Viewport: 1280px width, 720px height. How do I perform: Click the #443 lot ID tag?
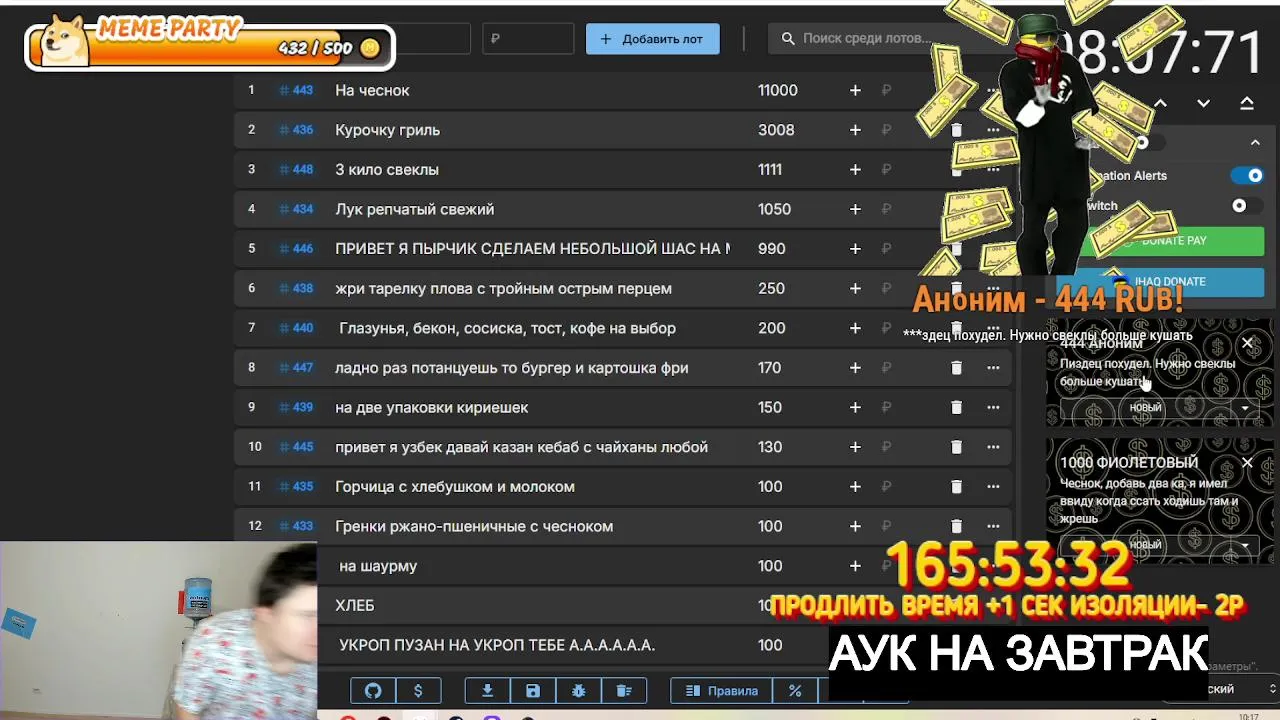(296, 90)
